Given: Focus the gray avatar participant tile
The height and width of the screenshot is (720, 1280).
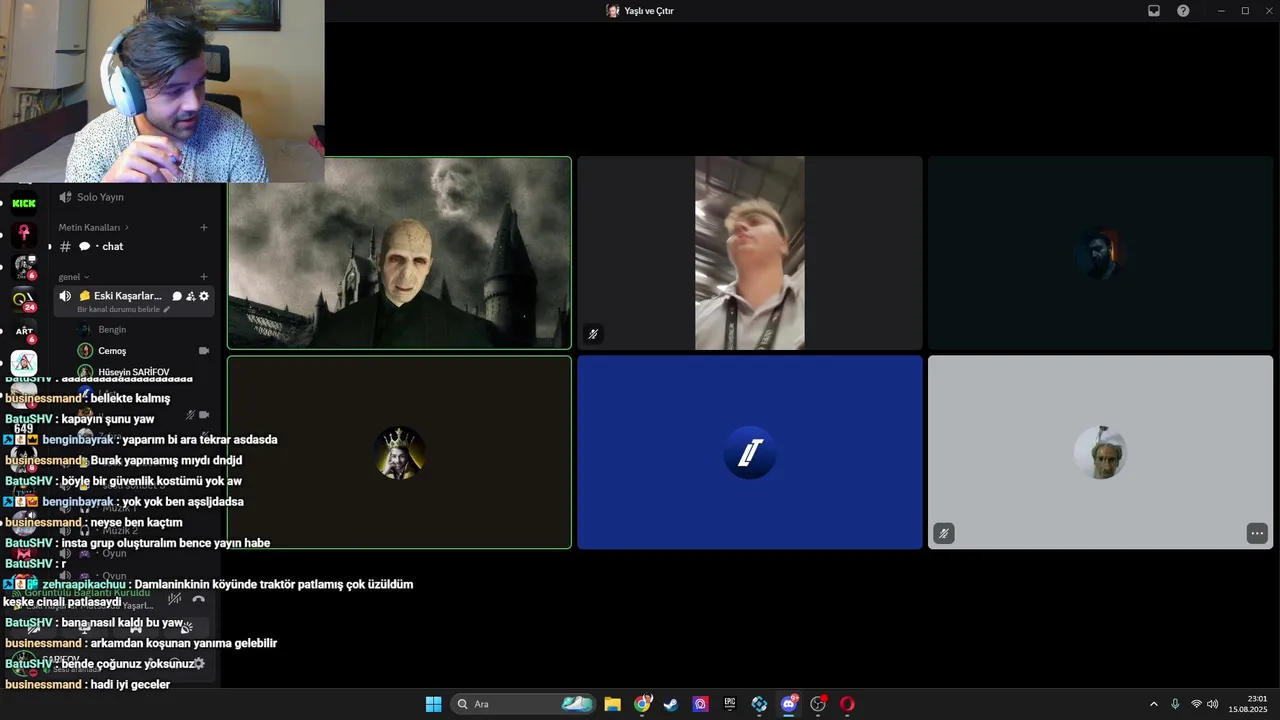Looking at the screenshot, I should pyautogui.click(x=1100, y=452).
